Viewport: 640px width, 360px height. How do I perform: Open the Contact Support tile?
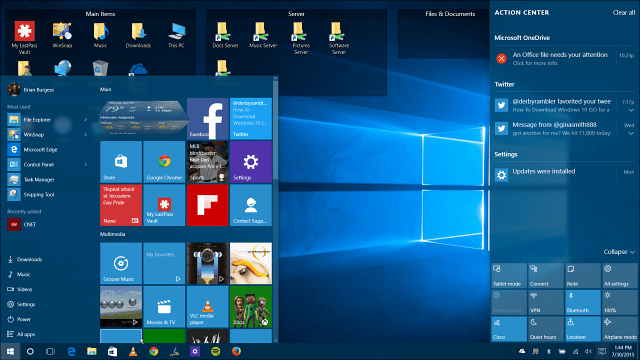(251, 205)
